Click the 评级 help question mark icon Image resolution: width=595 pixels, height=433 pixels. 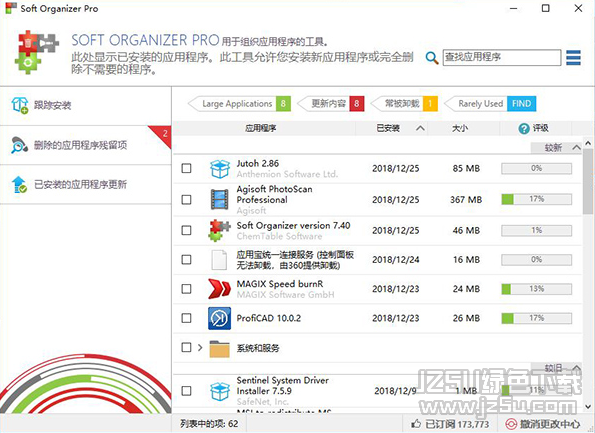524,129
